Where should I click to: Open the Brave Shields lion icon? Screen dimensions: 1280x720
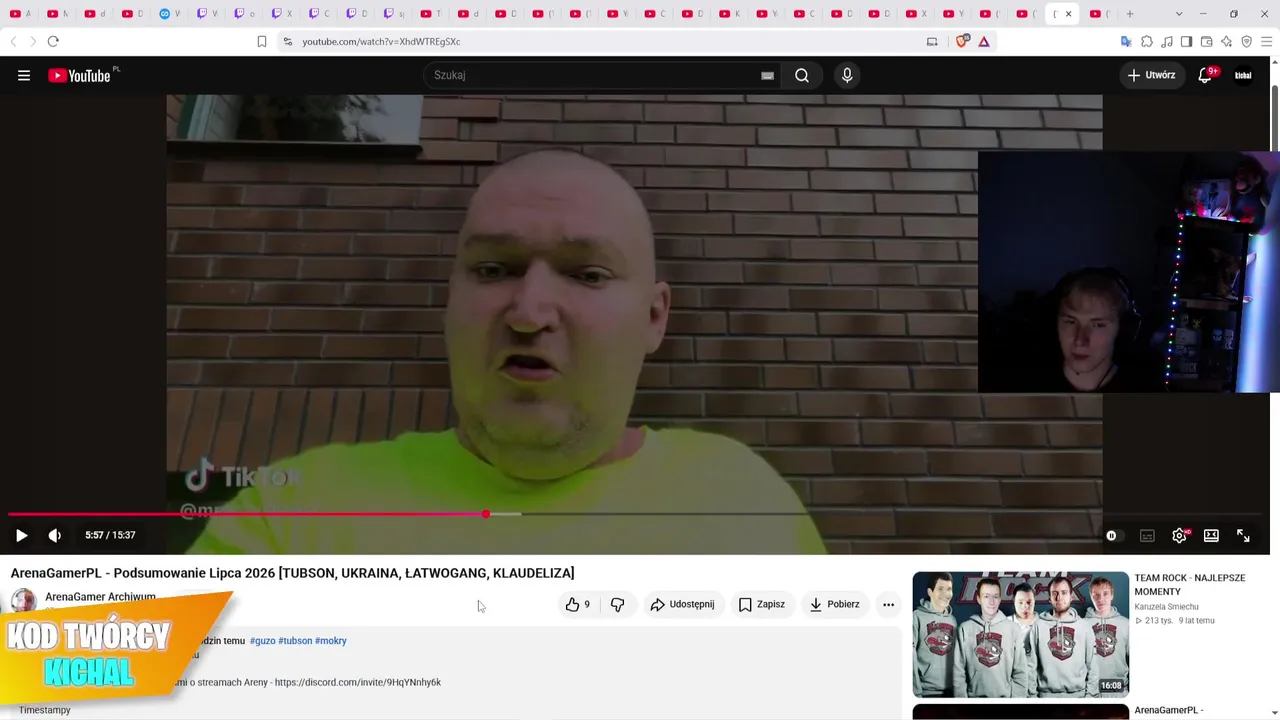tap(962, 42)
